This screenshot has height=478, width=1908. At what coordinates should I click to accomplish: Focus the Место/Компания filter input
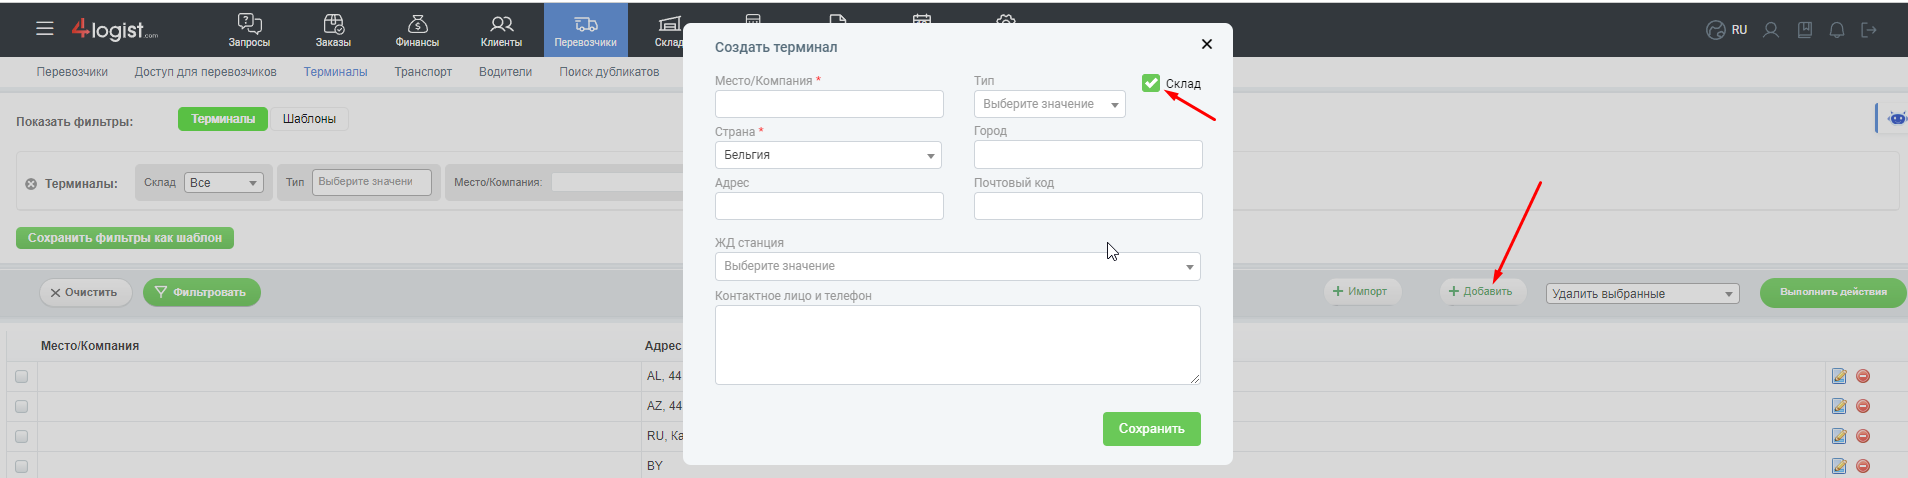click(617, 182)
